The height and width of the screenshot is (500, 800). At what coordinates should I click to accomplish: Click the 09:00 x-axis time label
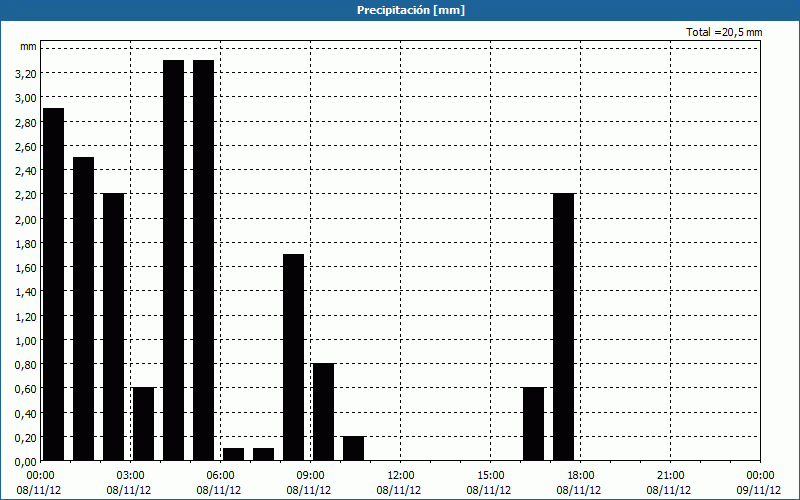[310, 476]
